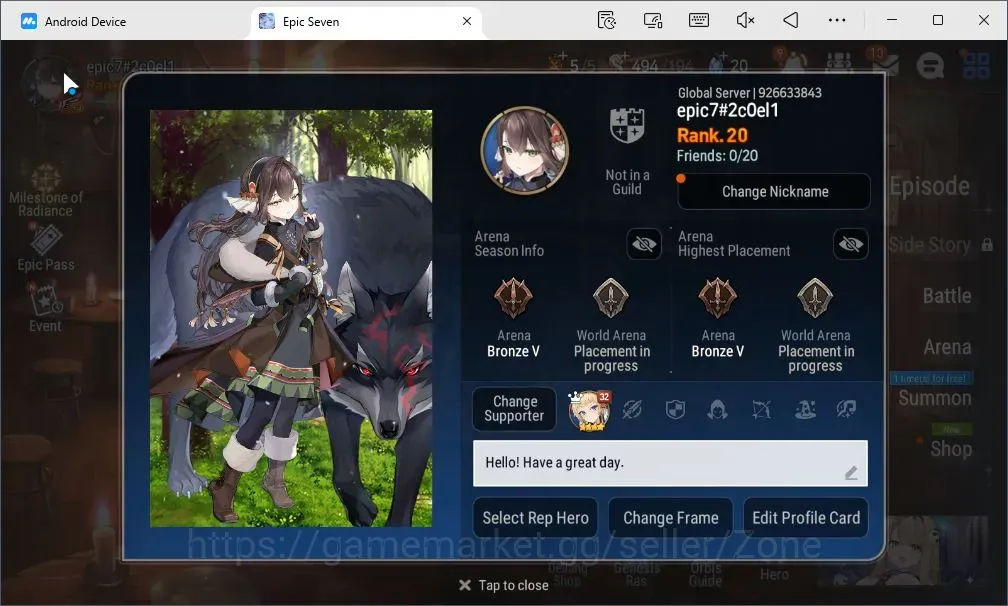Click the Season Info Arena Bronze V emblem
The width and height of the screenshot is (1008, 606).
(x=513, y=298)
